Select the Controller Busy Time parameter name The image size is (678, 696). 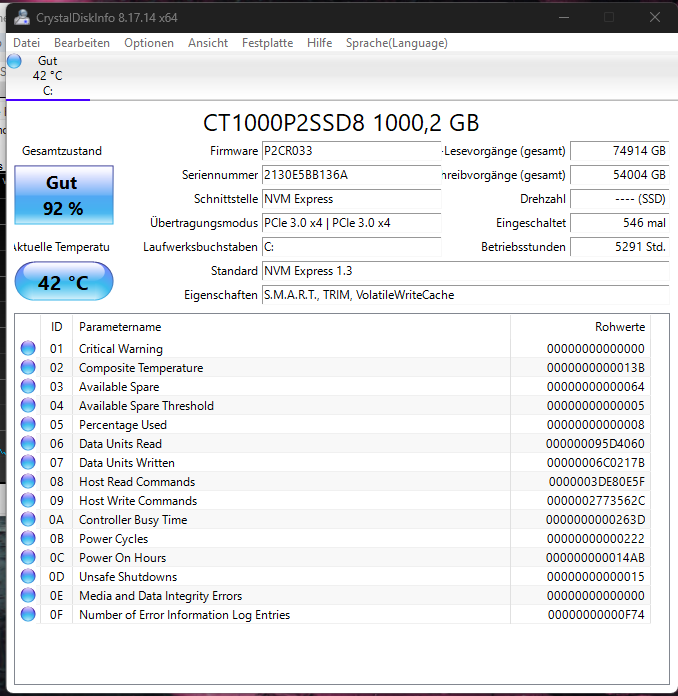tap(133, 520)
